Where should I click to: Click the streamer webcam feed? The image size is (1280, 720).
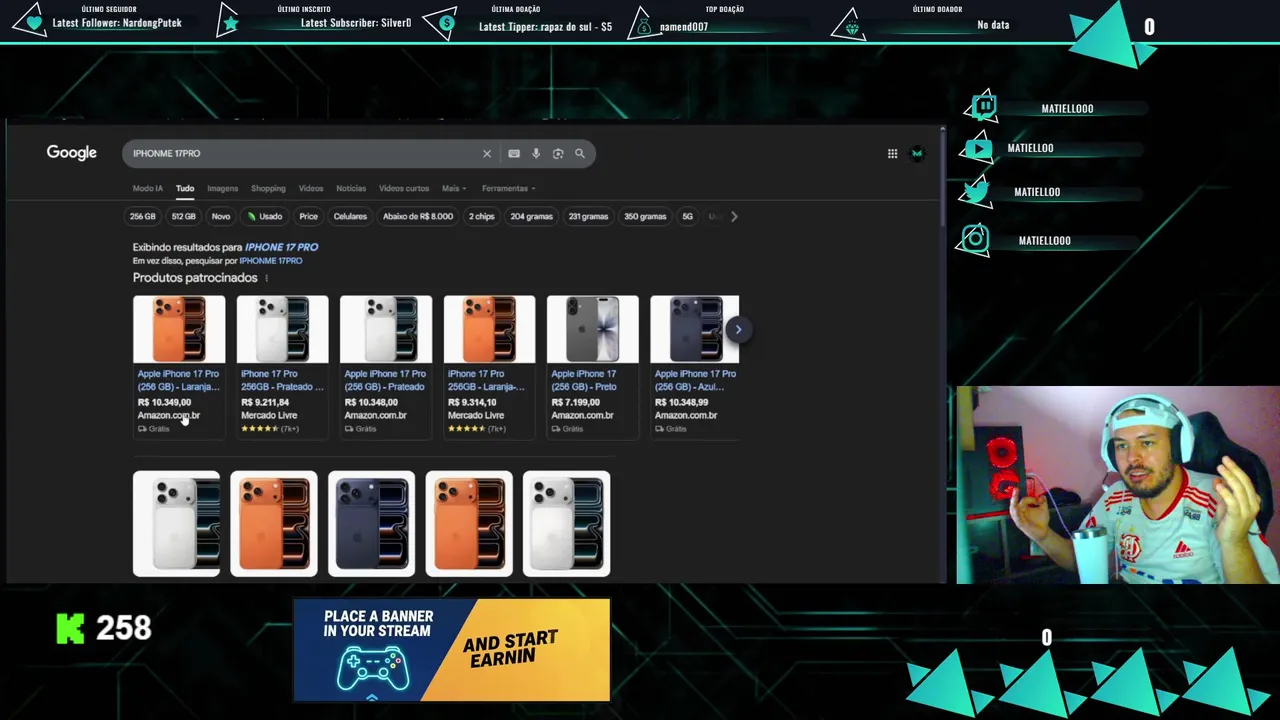point(1117,485)
